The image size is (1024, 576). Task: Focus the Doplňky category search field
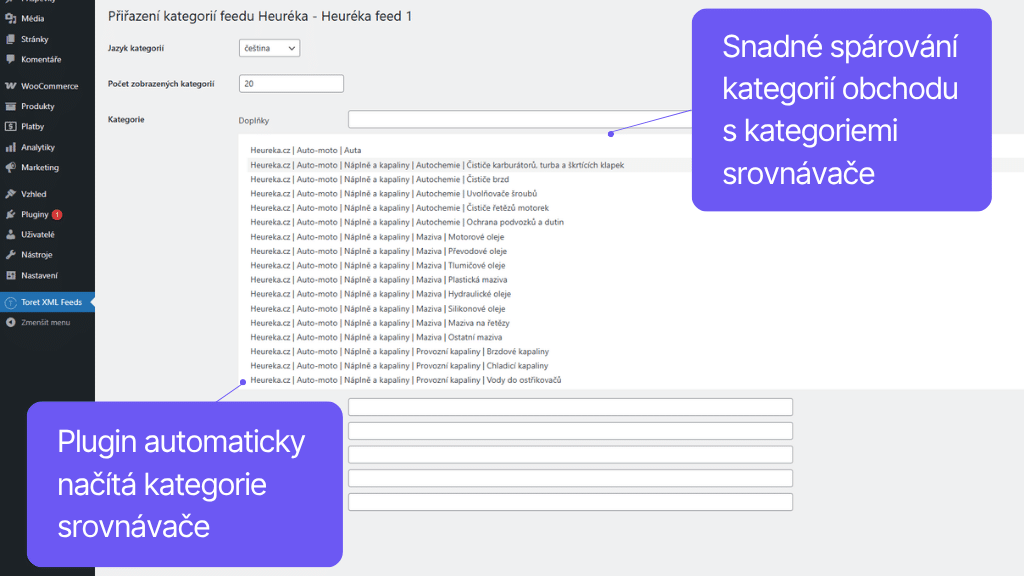(520, 120)
